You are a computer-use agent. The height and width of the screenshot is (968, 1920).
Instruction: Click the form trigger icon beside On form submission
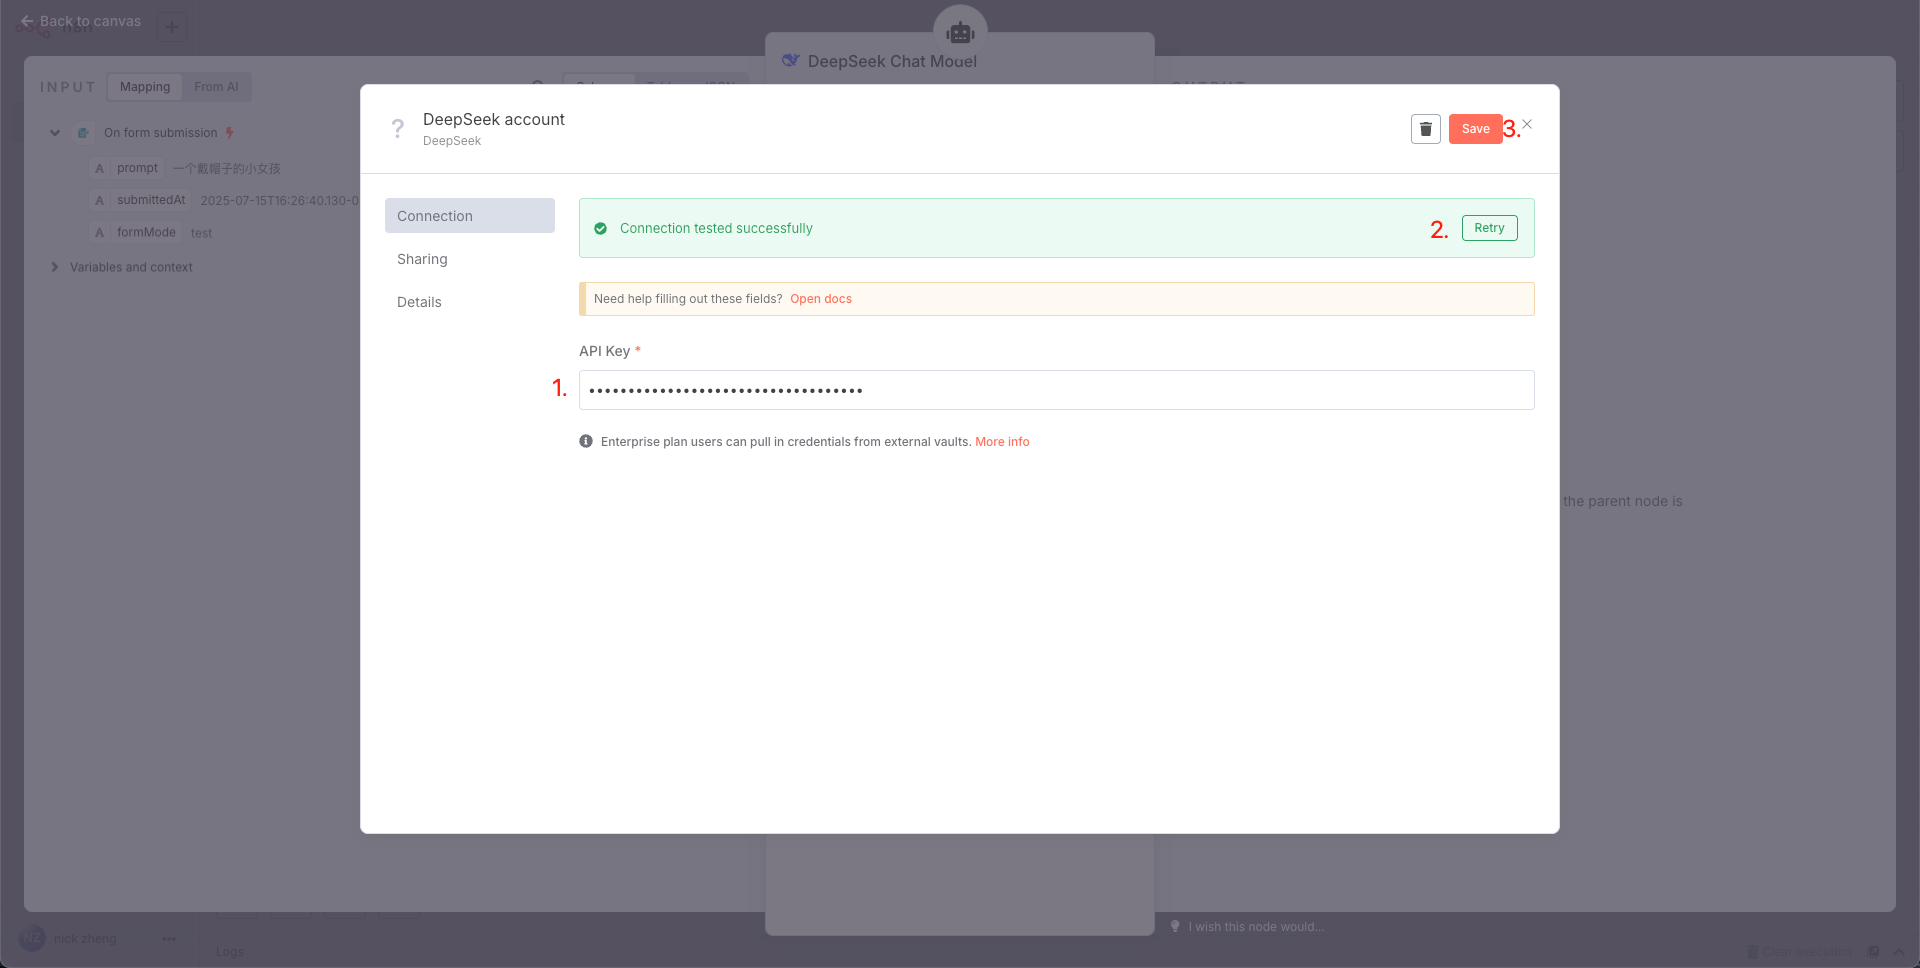pyautogui.click(x=84, y=133)
